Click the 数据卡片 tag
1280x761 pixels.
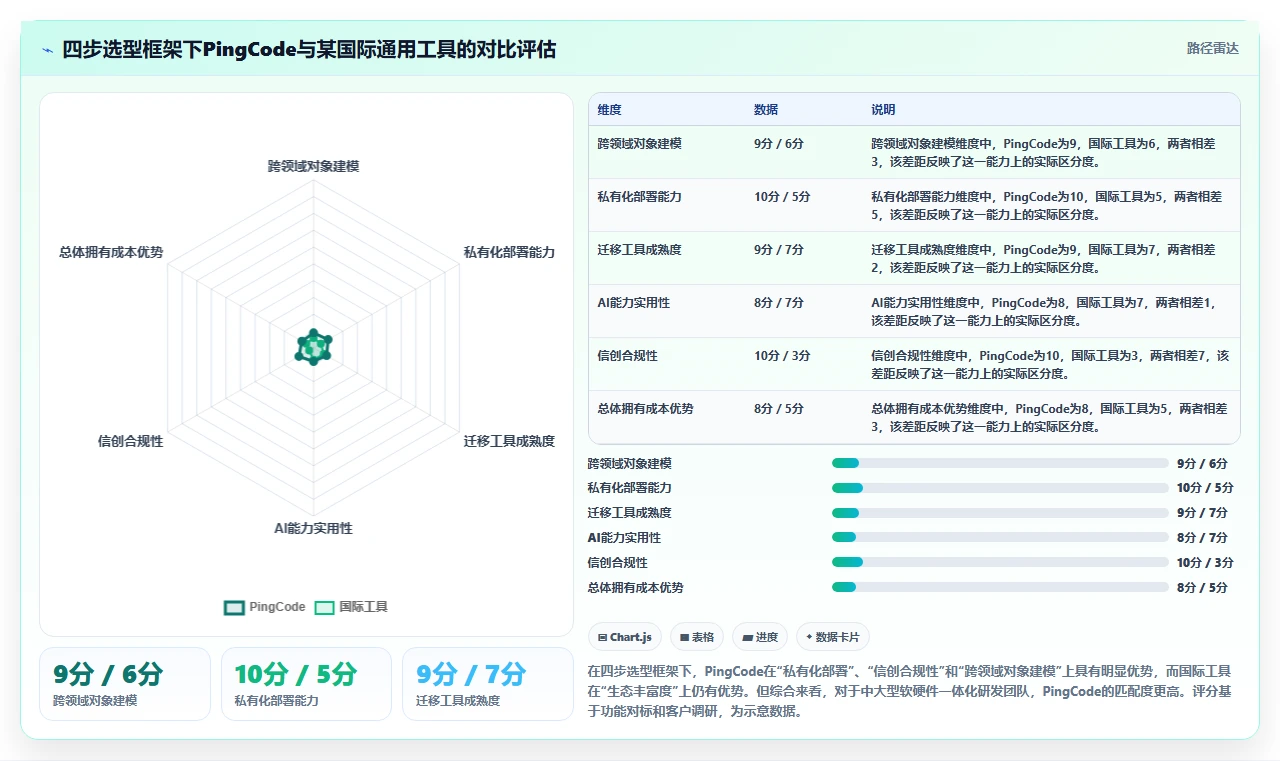tap(832, 637)
